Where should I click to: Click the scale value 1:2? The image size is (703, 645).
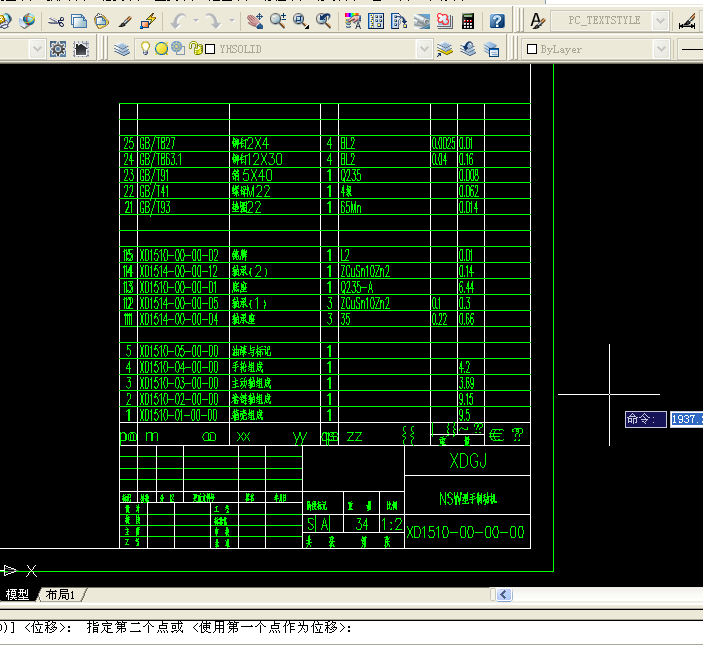(391, 524)
